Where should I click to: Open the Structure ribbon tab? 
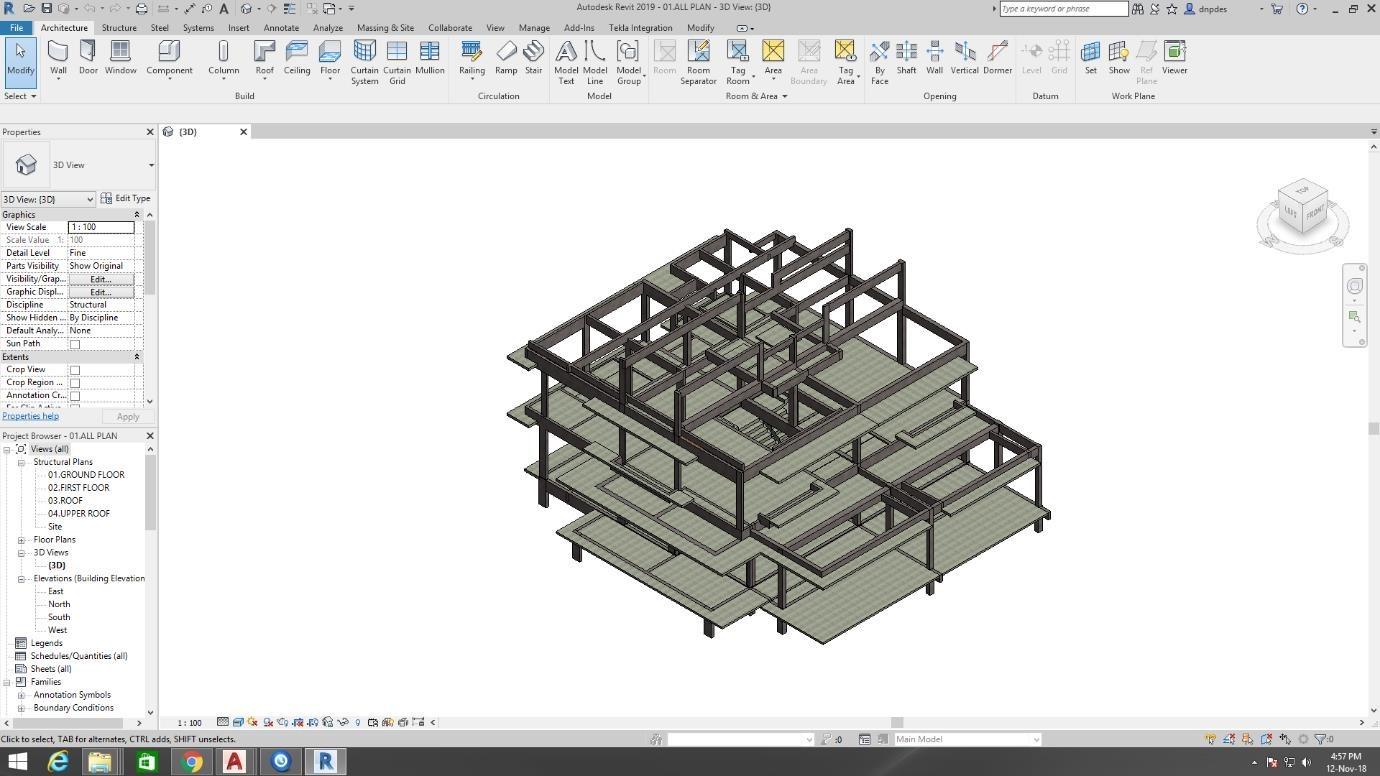pyautogui.click(x=119, y=28)
